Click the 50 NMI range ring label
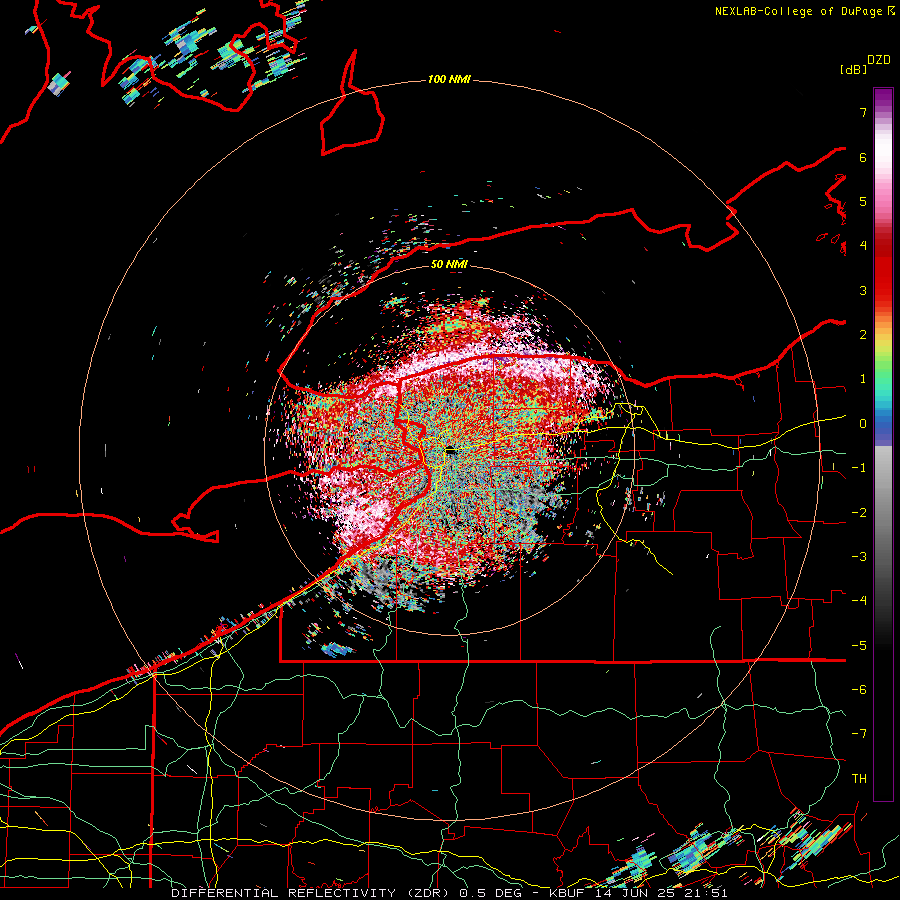900x900 pixels. pyautogui.click(x=449, y=265)
